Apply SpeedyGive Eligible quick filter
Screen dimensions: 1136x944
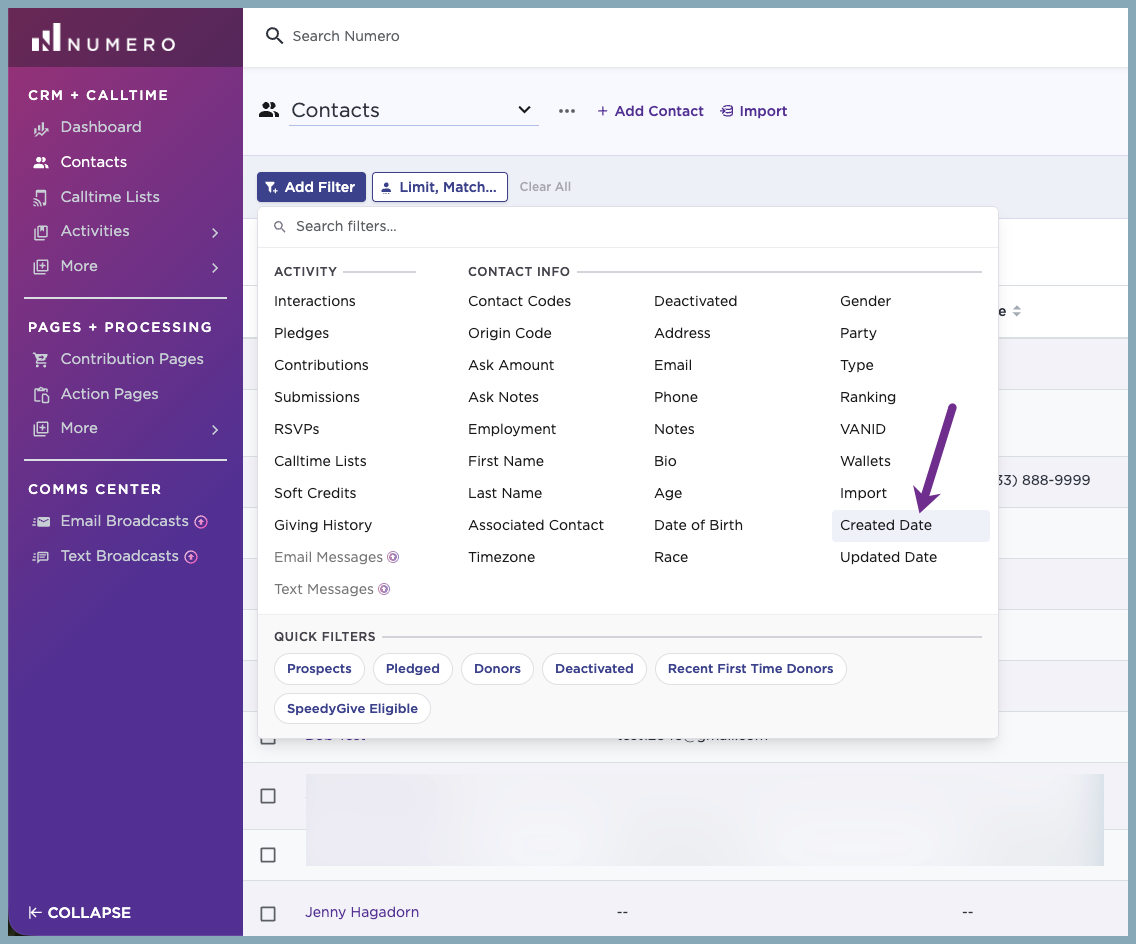pyautogui.click(x=352, y=709)
